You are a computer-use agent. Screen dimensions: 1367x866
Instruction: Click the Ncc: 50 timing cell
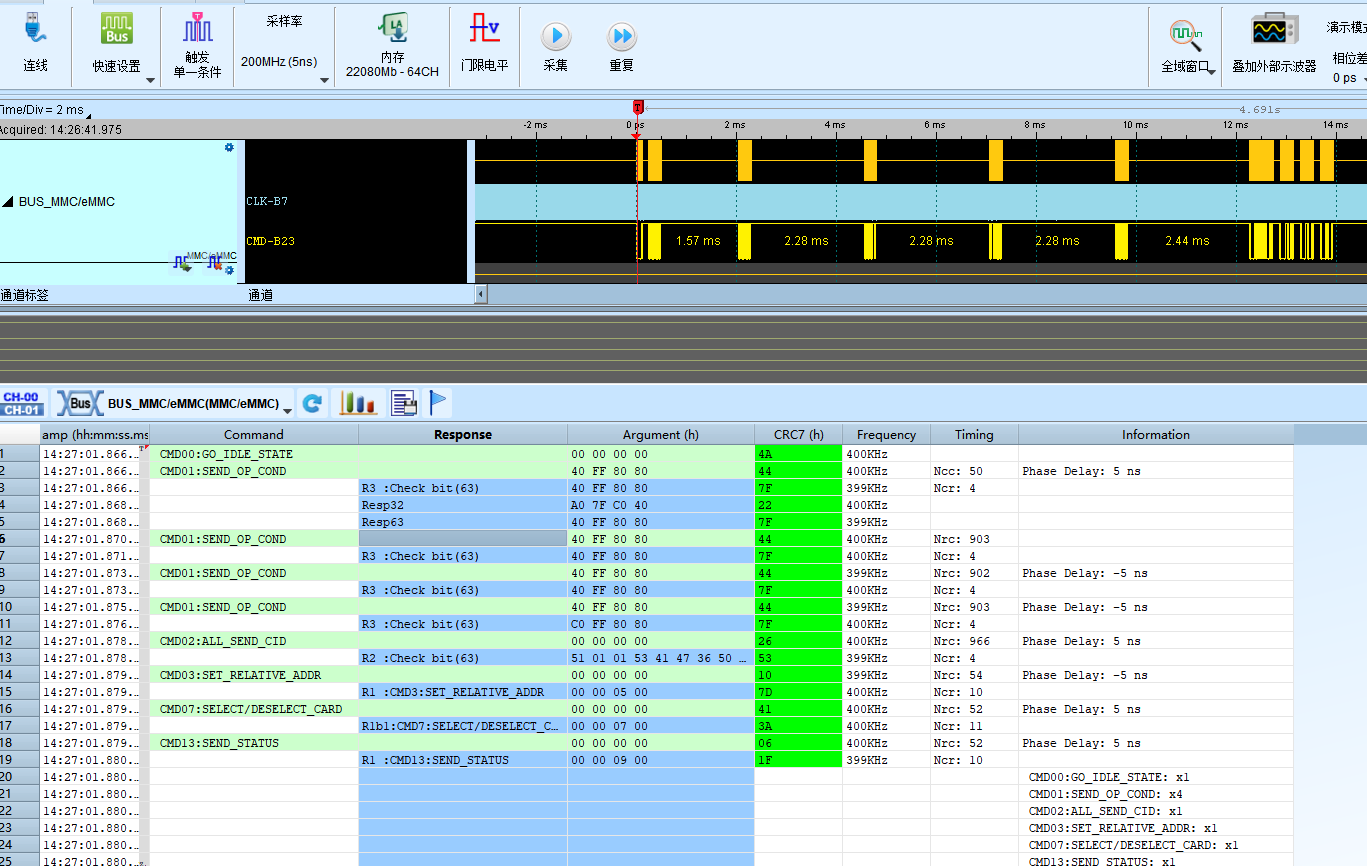tap(974, 471)
